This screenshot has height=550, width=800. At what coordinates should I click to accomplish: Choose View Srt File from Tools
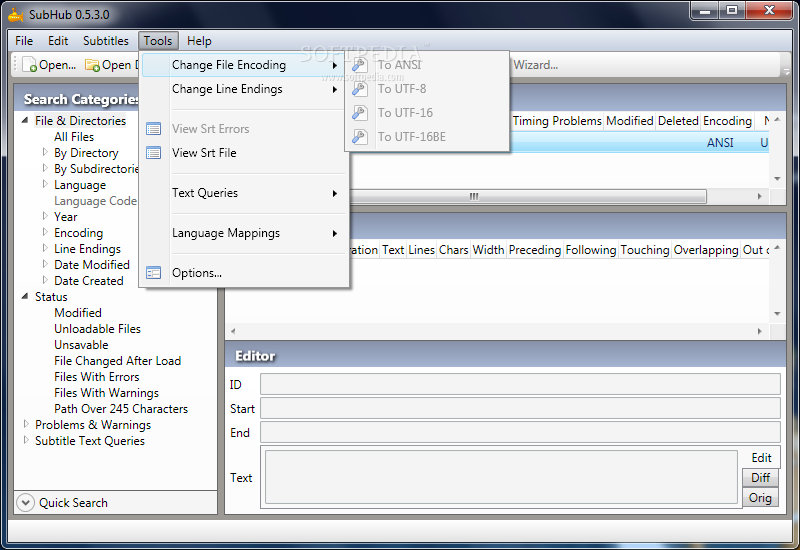tap(244, 153)
